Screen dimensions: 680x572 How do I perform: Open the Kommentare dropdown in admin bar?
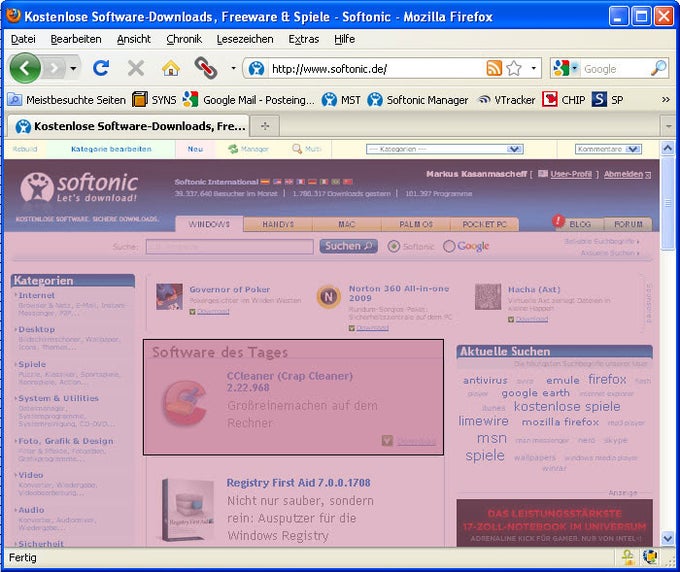608,149
